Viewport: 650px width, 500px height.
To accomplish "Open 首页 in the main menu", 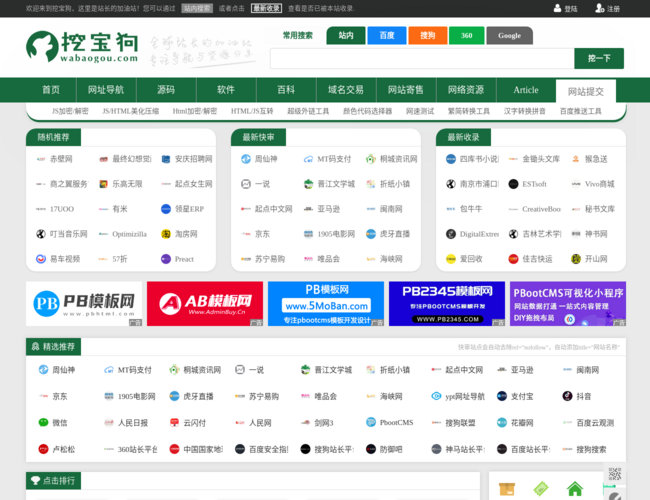I will coord(51,90).
